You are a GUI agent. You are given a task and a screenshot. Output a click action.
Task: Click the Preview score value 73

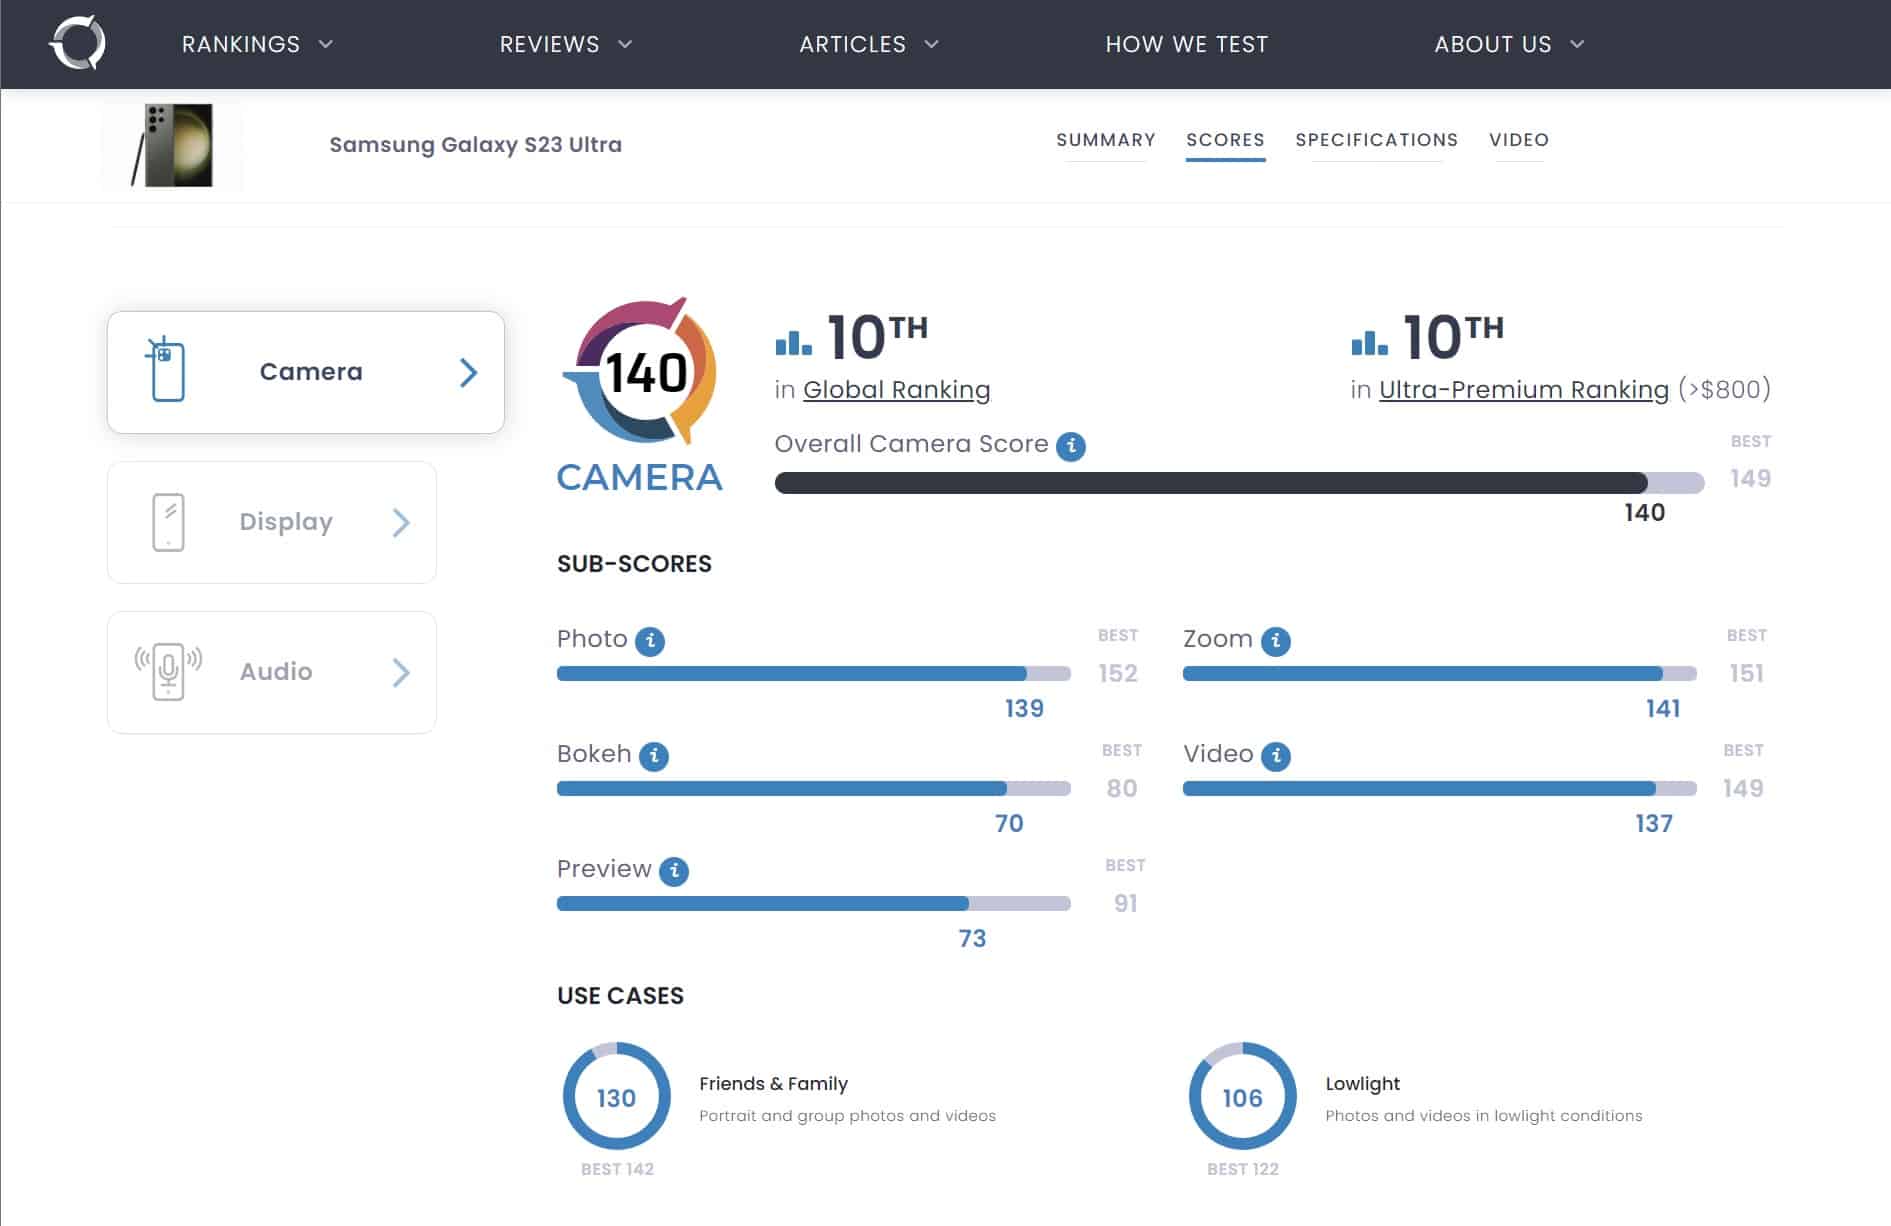click(x=972, y=939)
